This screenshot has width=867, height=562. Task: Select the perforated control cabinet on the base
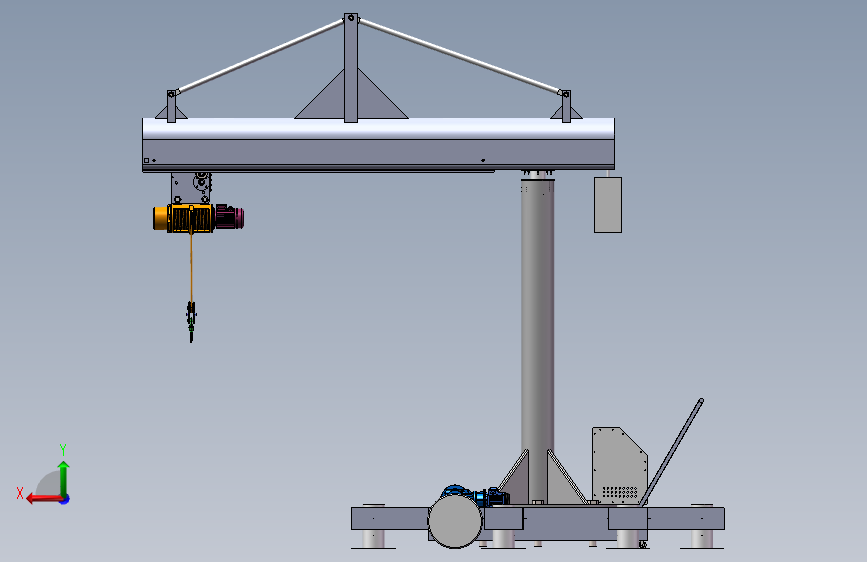coord(619,465)
